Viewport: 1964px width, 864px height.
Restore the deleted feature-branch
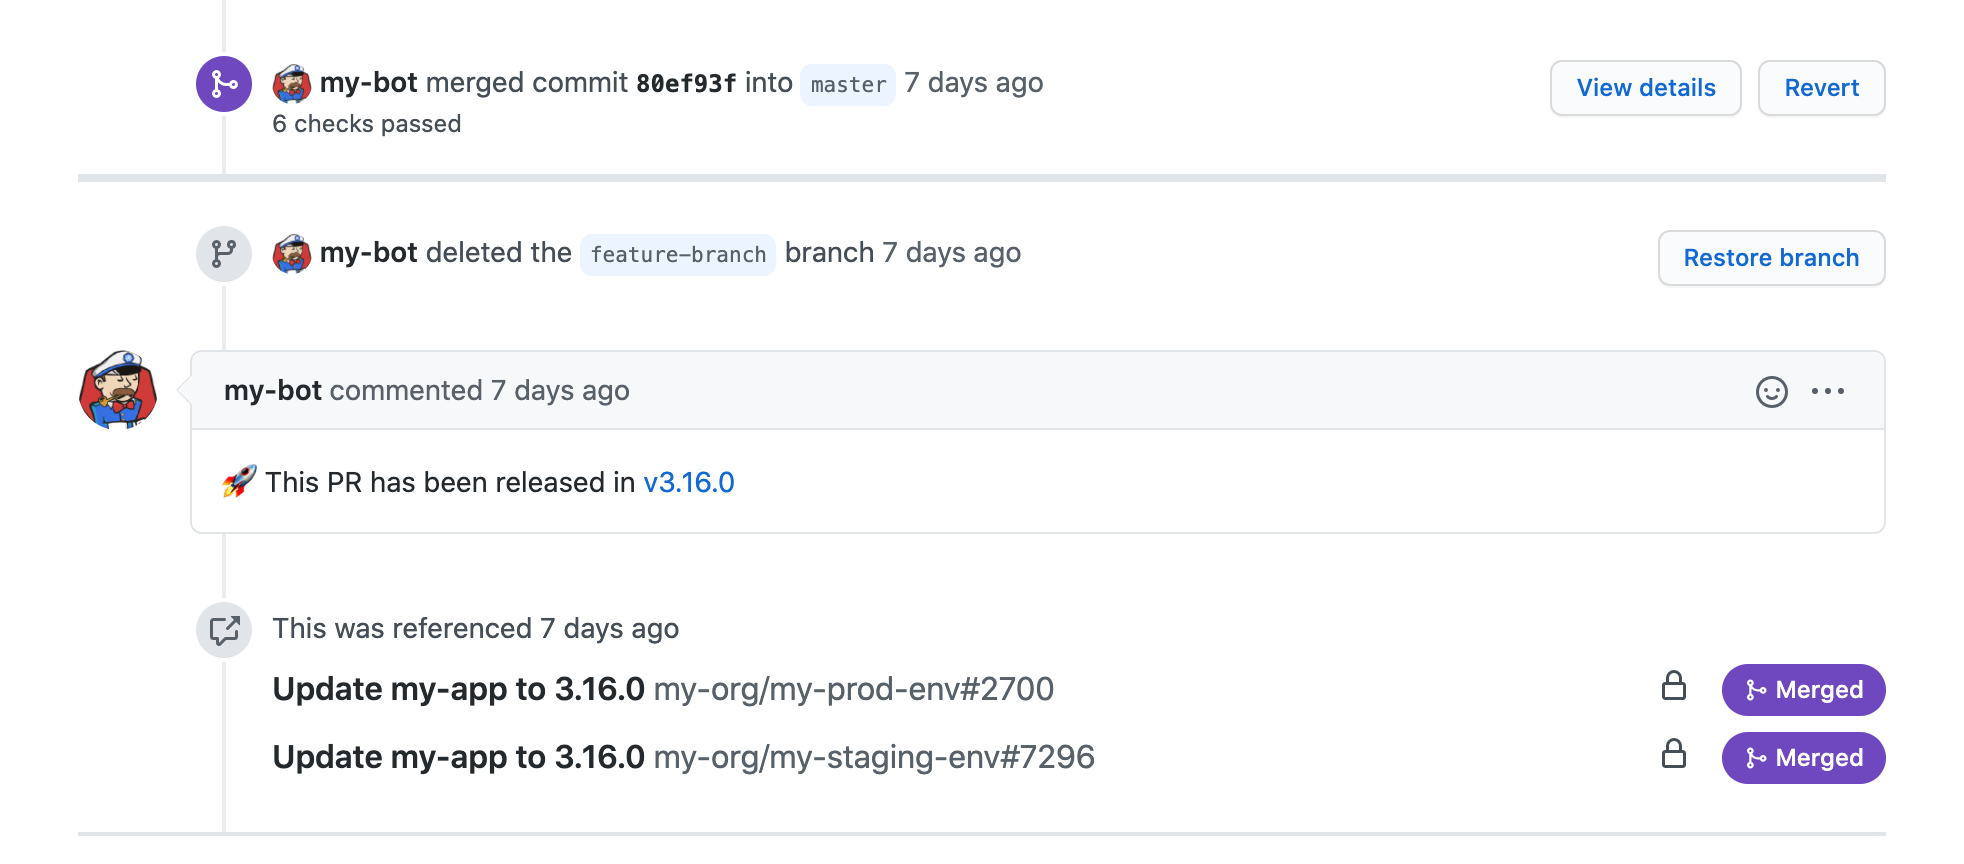coord(1770,258)
